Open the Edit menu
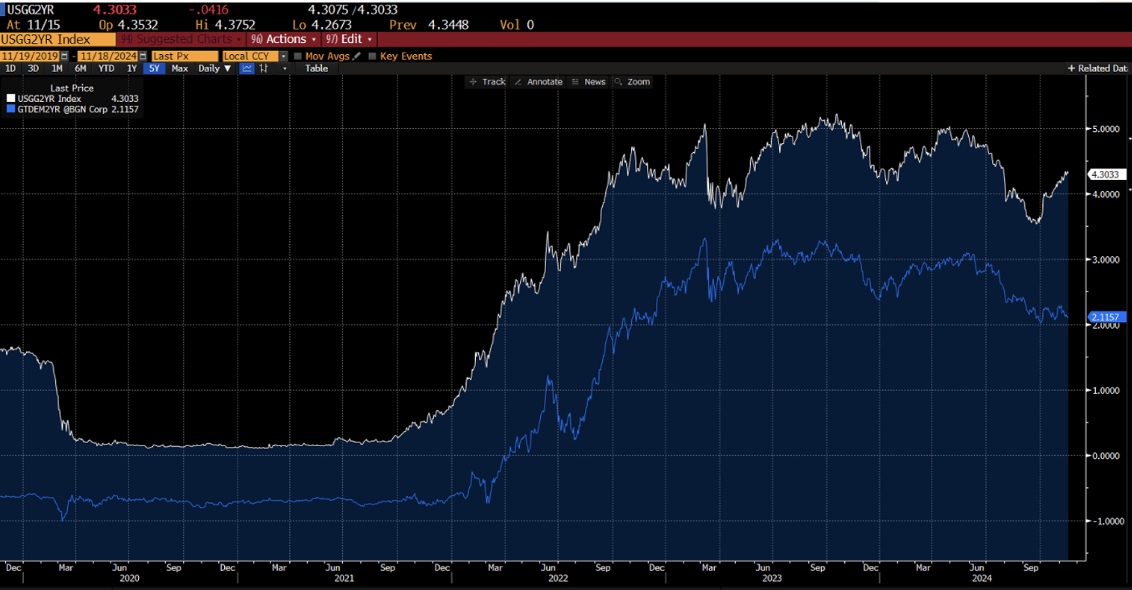The height and width of the screenshot is (590, 1132). click(x=349, y=39)
